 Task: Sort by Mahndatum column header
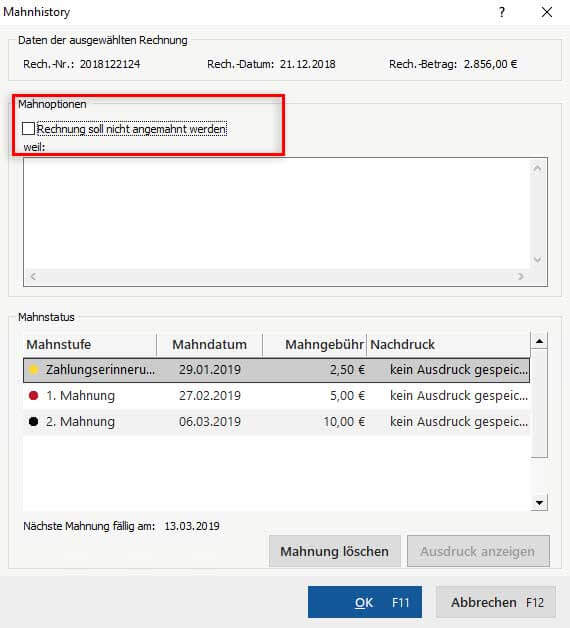[x=209, y=344]
